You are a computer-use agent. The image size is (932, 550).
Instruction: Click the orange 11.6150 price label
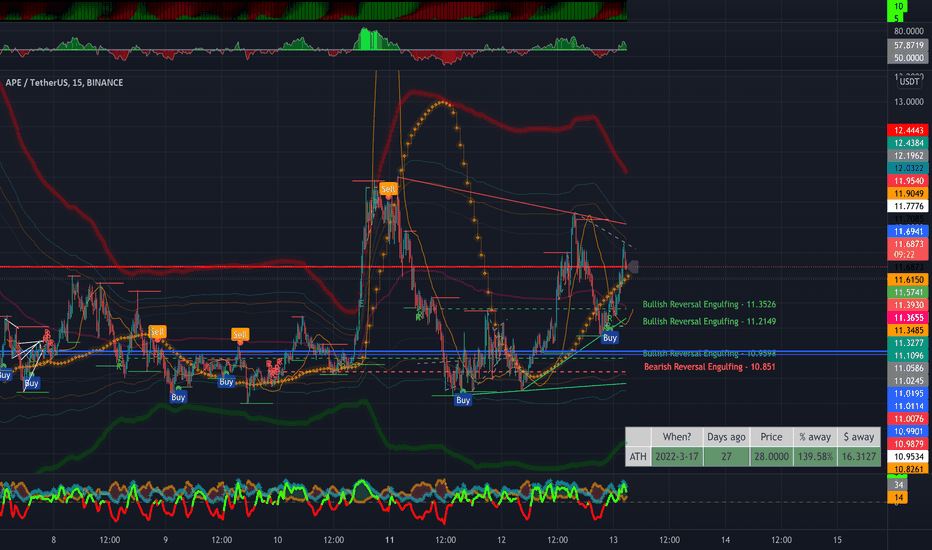pyautogui.click(x=908, y=279)
